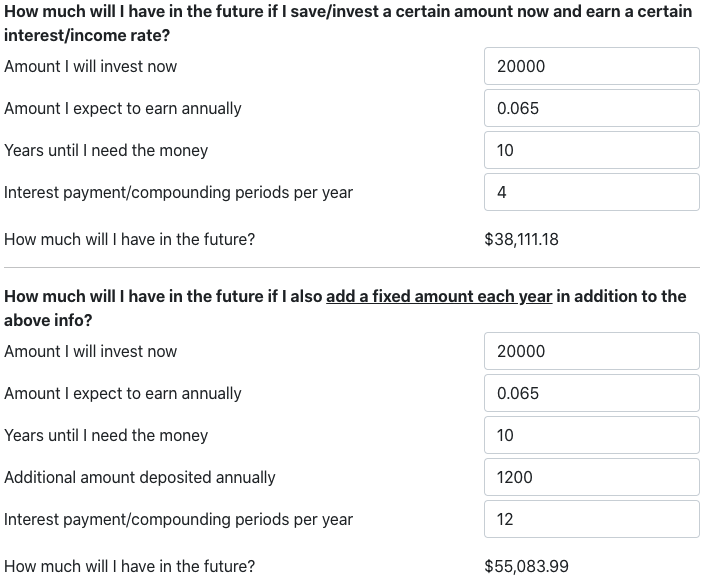Image resolution: width=707 pixels, height=581 pixels.
Task: Click the second section's 'Amount I expect to earn annually' label
Action: pyautogui.click(x=123, y=393)
